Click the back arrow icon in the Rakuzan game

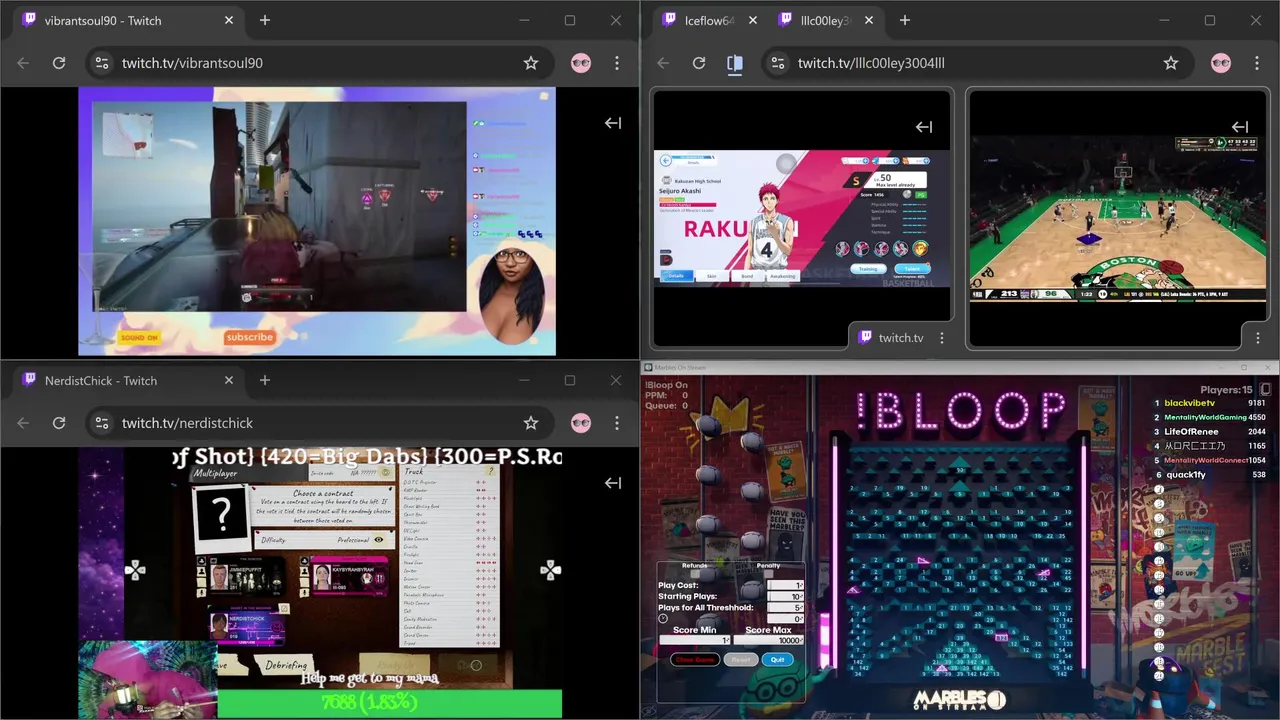(x=666, y=160)
